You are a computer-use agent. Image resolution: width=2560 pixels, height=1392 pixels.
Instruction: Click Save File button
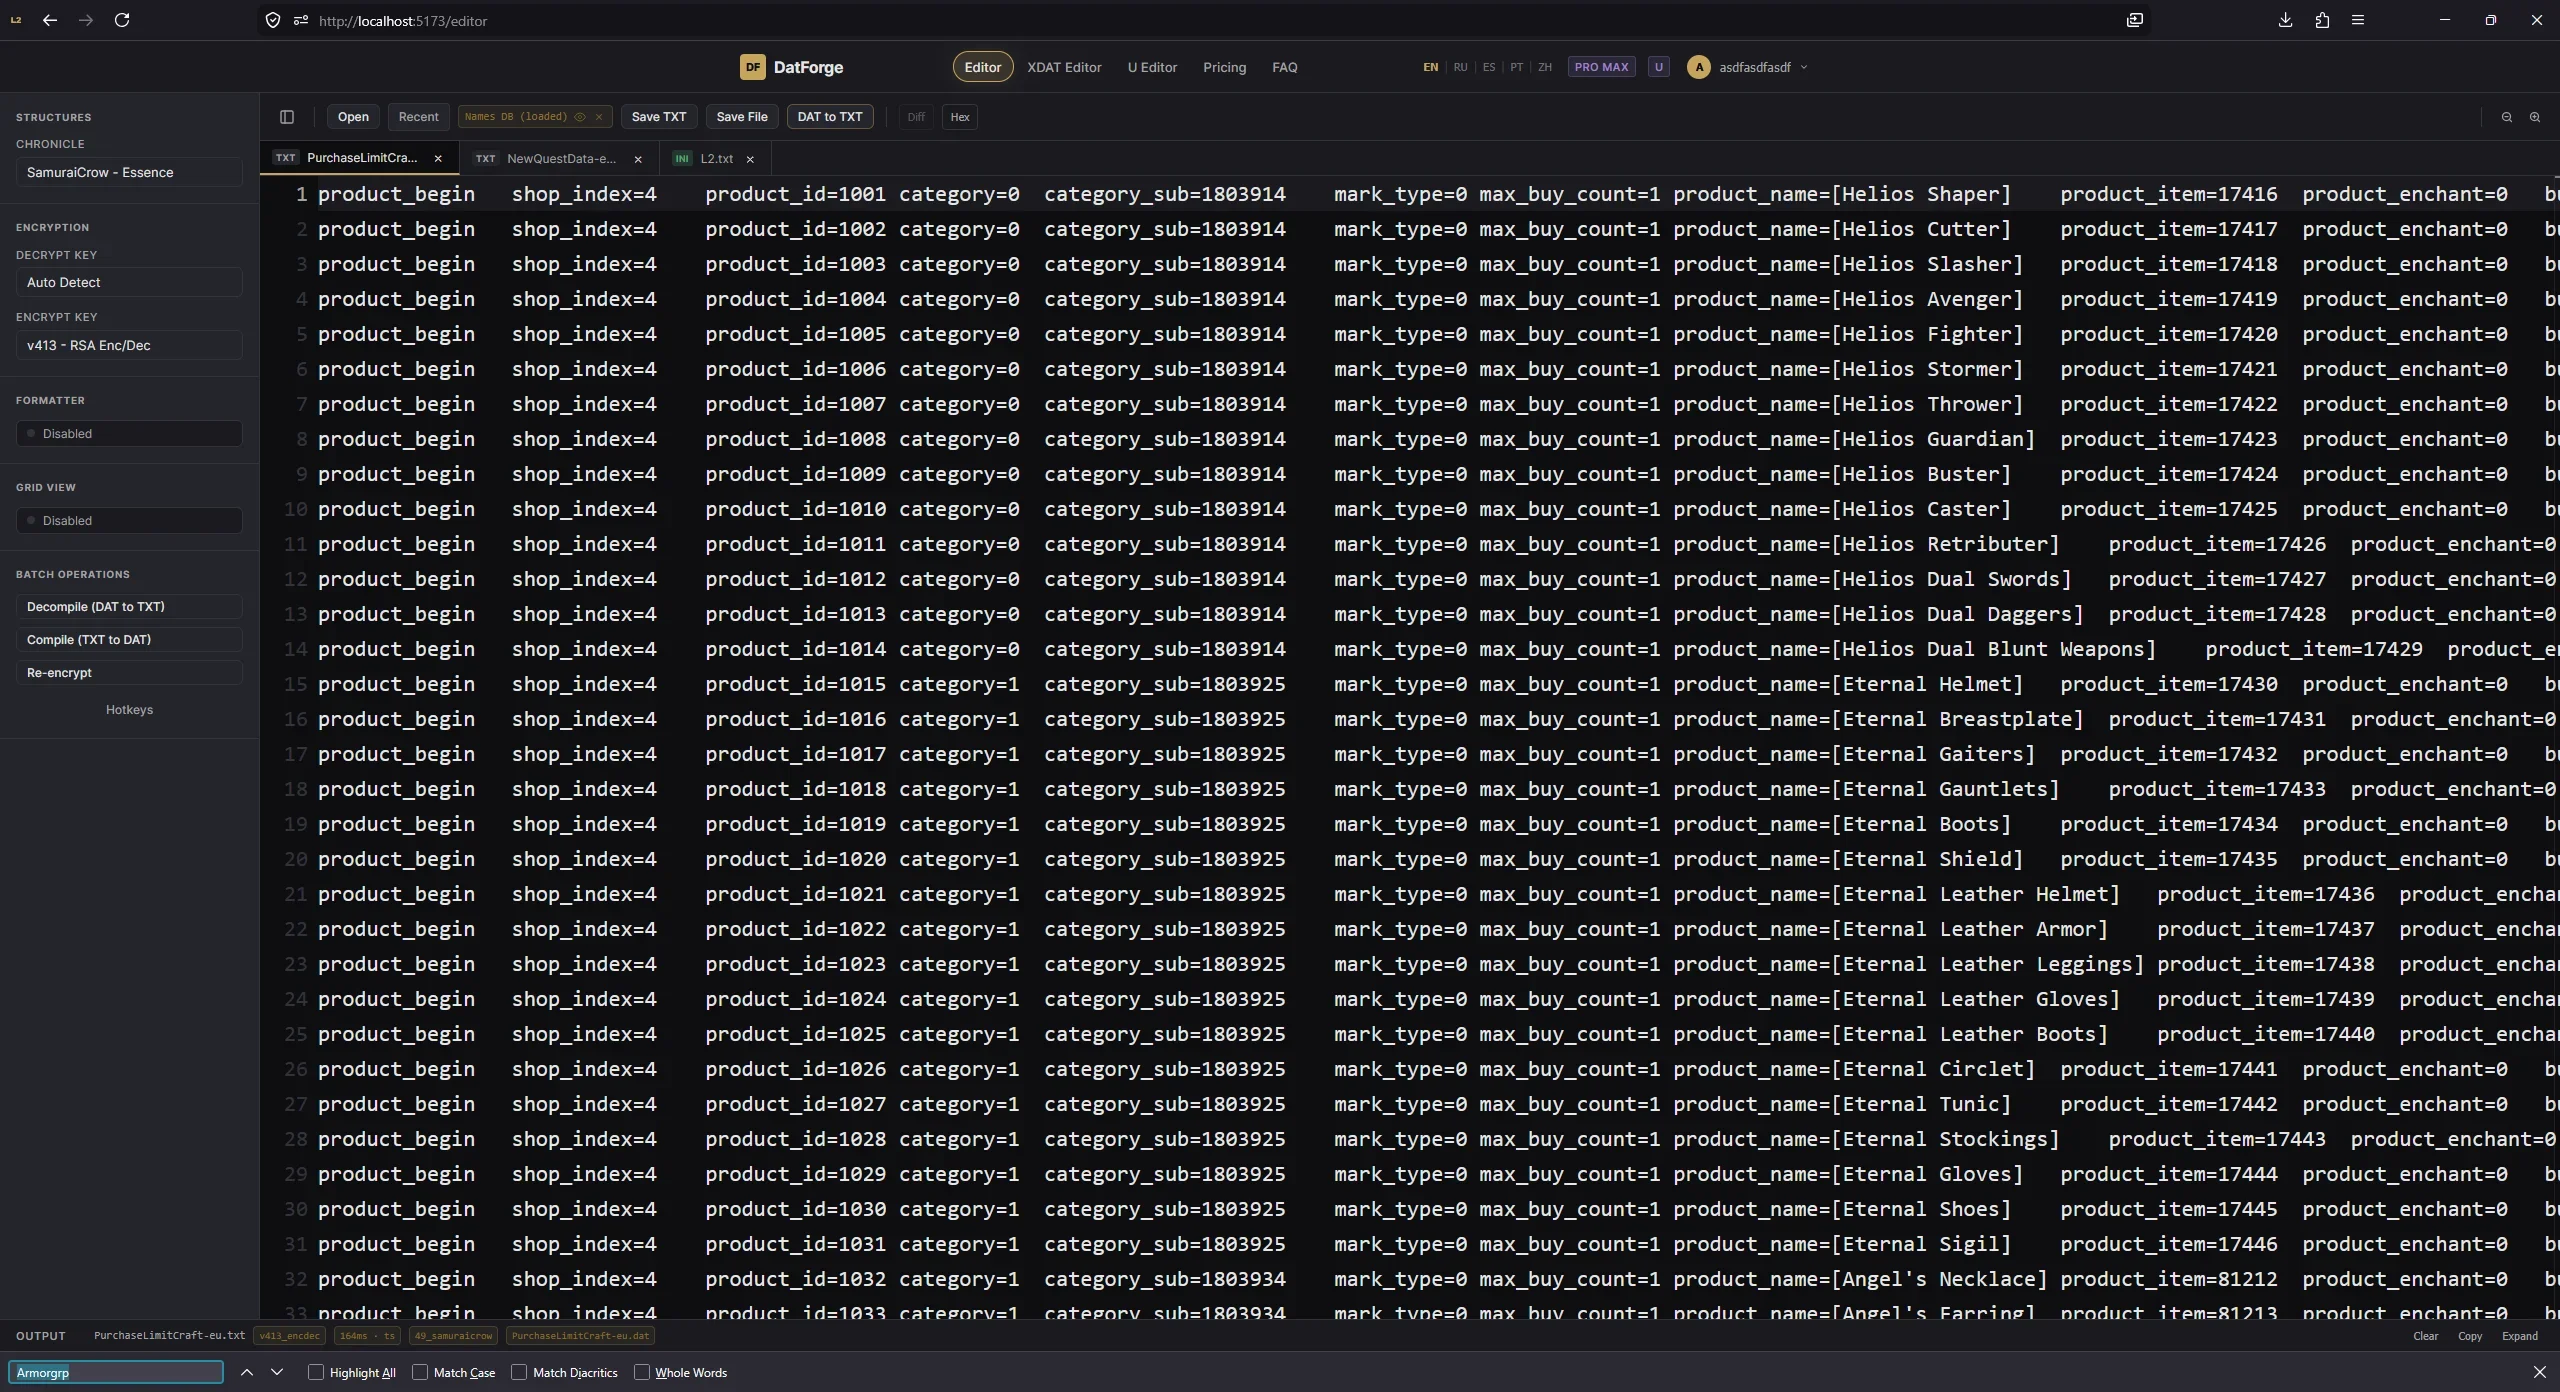pyautogui.click(x=742, y=117)
